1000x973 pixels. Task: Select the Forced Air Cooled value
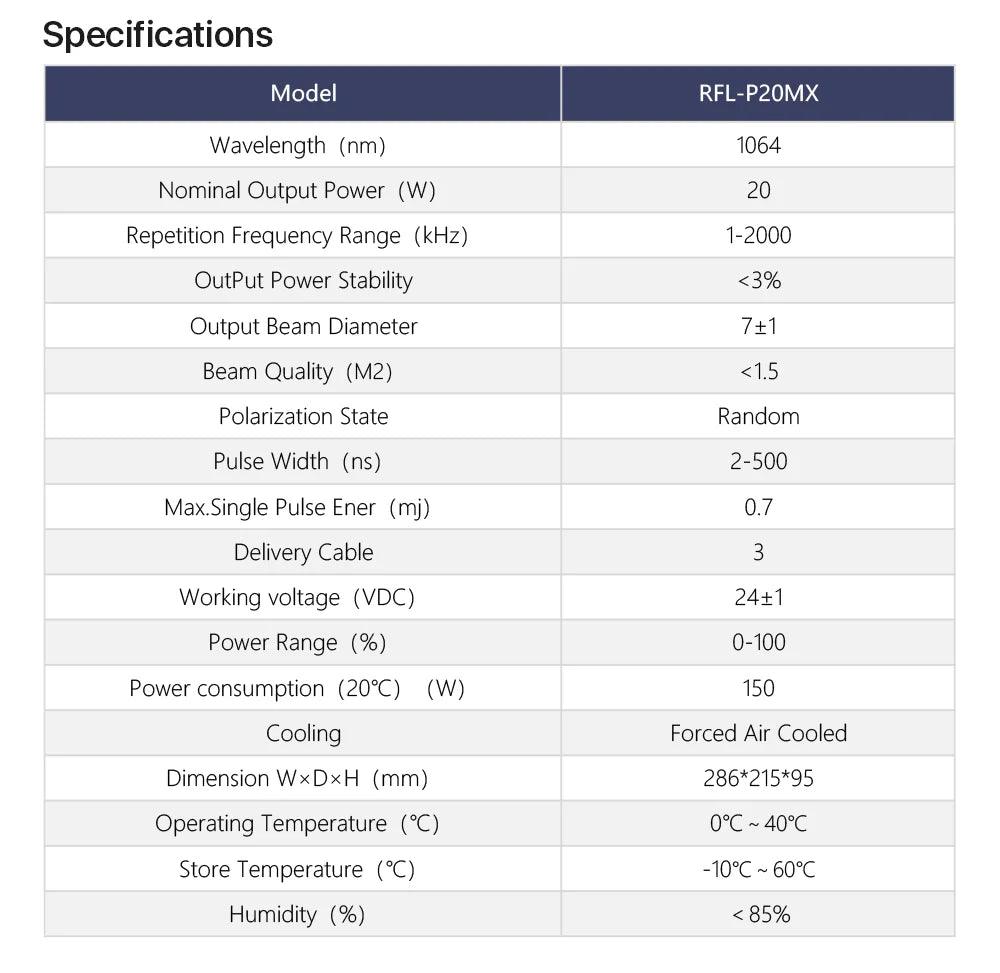click(x=758, y=733)
